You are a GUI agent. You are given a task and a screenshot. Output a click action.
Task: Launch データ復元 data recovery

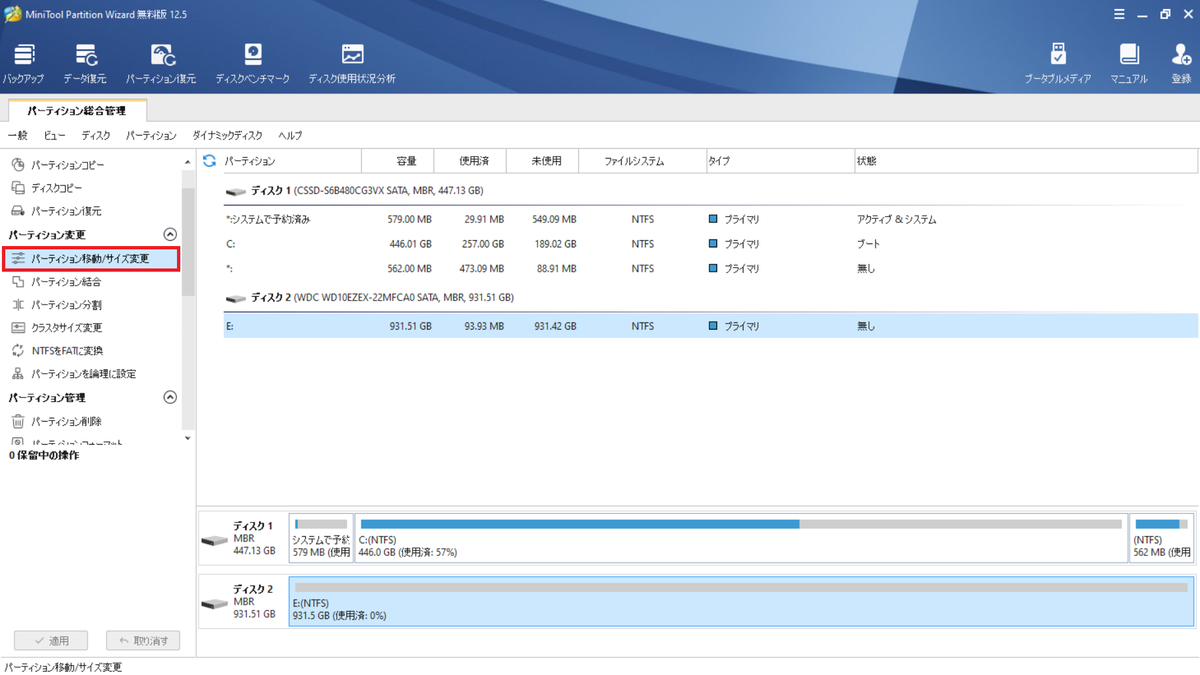click(x=85, y=64)
